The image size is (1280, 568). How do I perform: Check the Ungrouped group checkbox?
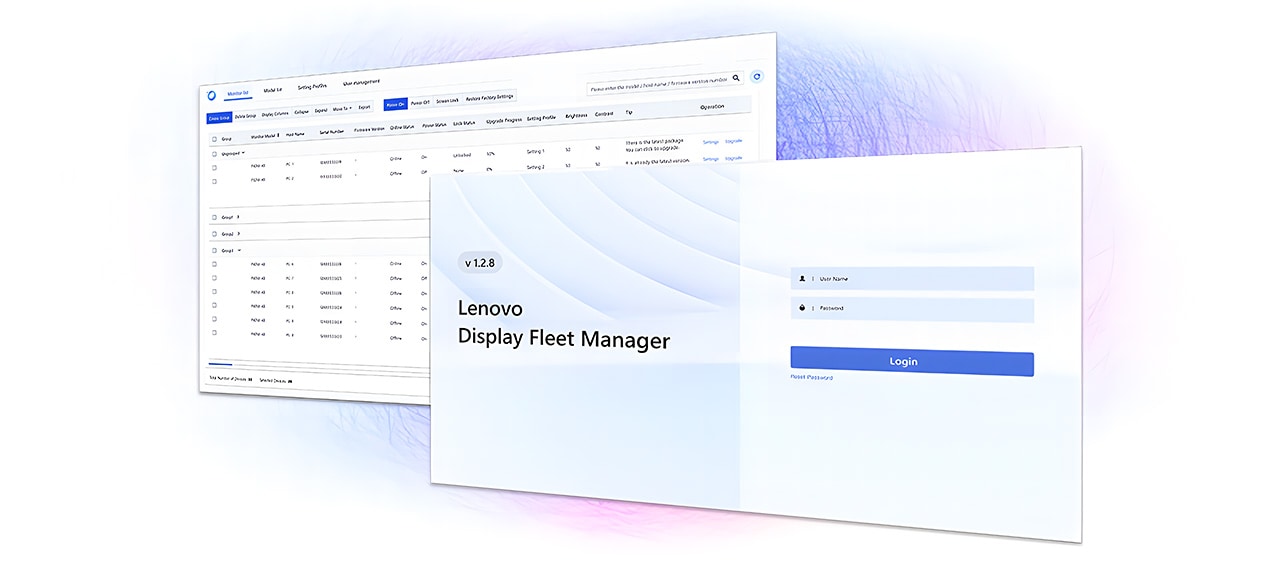(x=214, y=154)
